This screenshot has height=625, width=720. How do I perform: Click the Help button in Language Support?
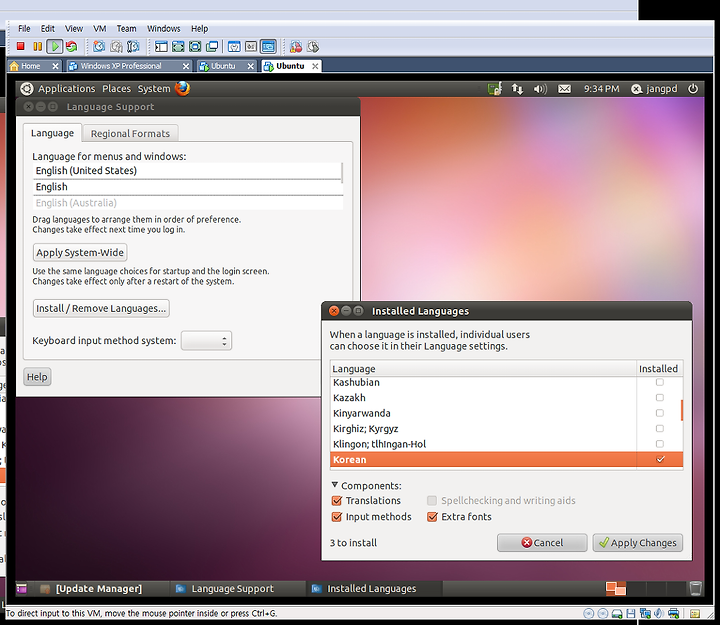coord(37,377)
